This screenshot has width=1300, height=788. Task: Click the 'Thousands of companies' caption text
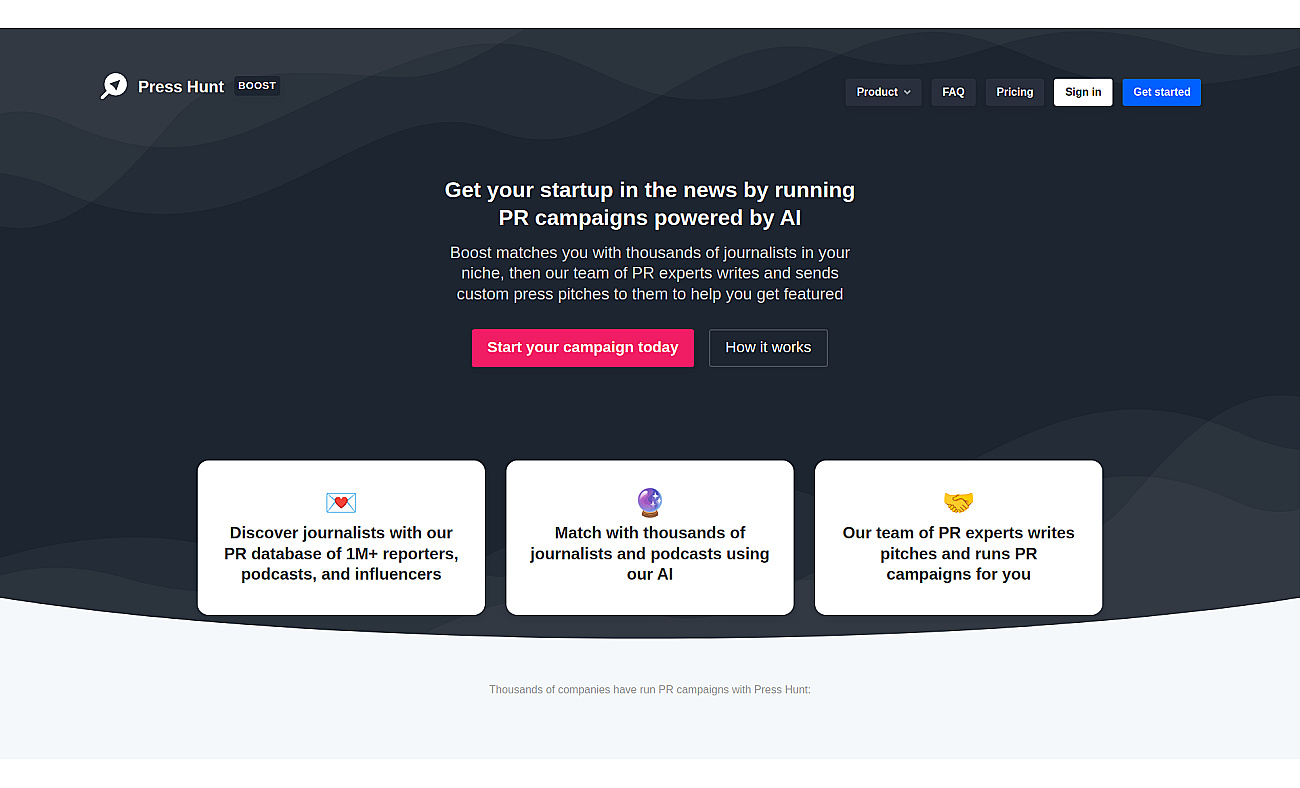tap(650, 690)
